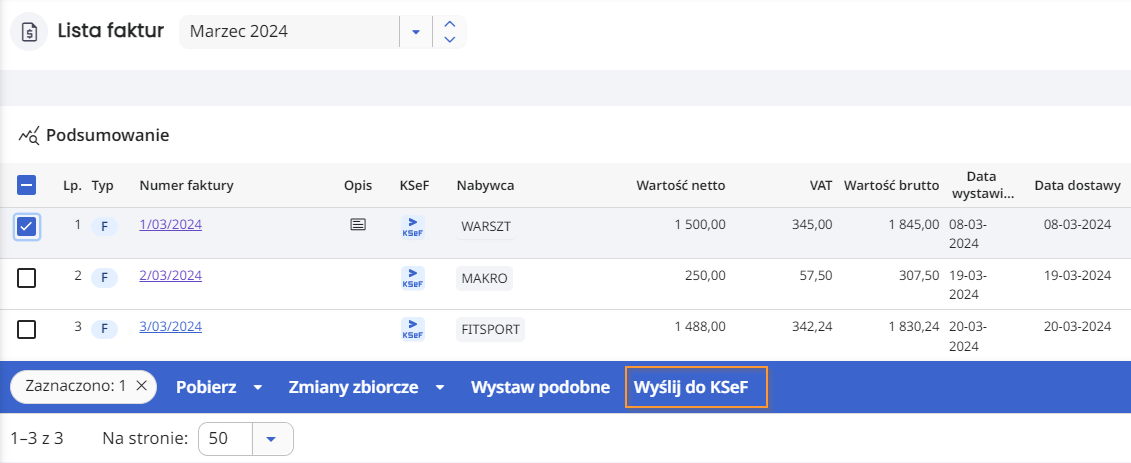This screenshot has height=463, width=1131.
Task: Click the Data wystawienia column header
Action: (x=983, y=185)
